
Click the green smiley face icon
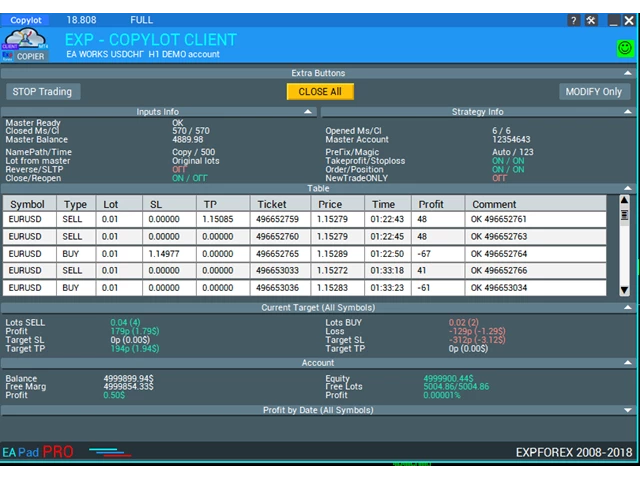624,47
